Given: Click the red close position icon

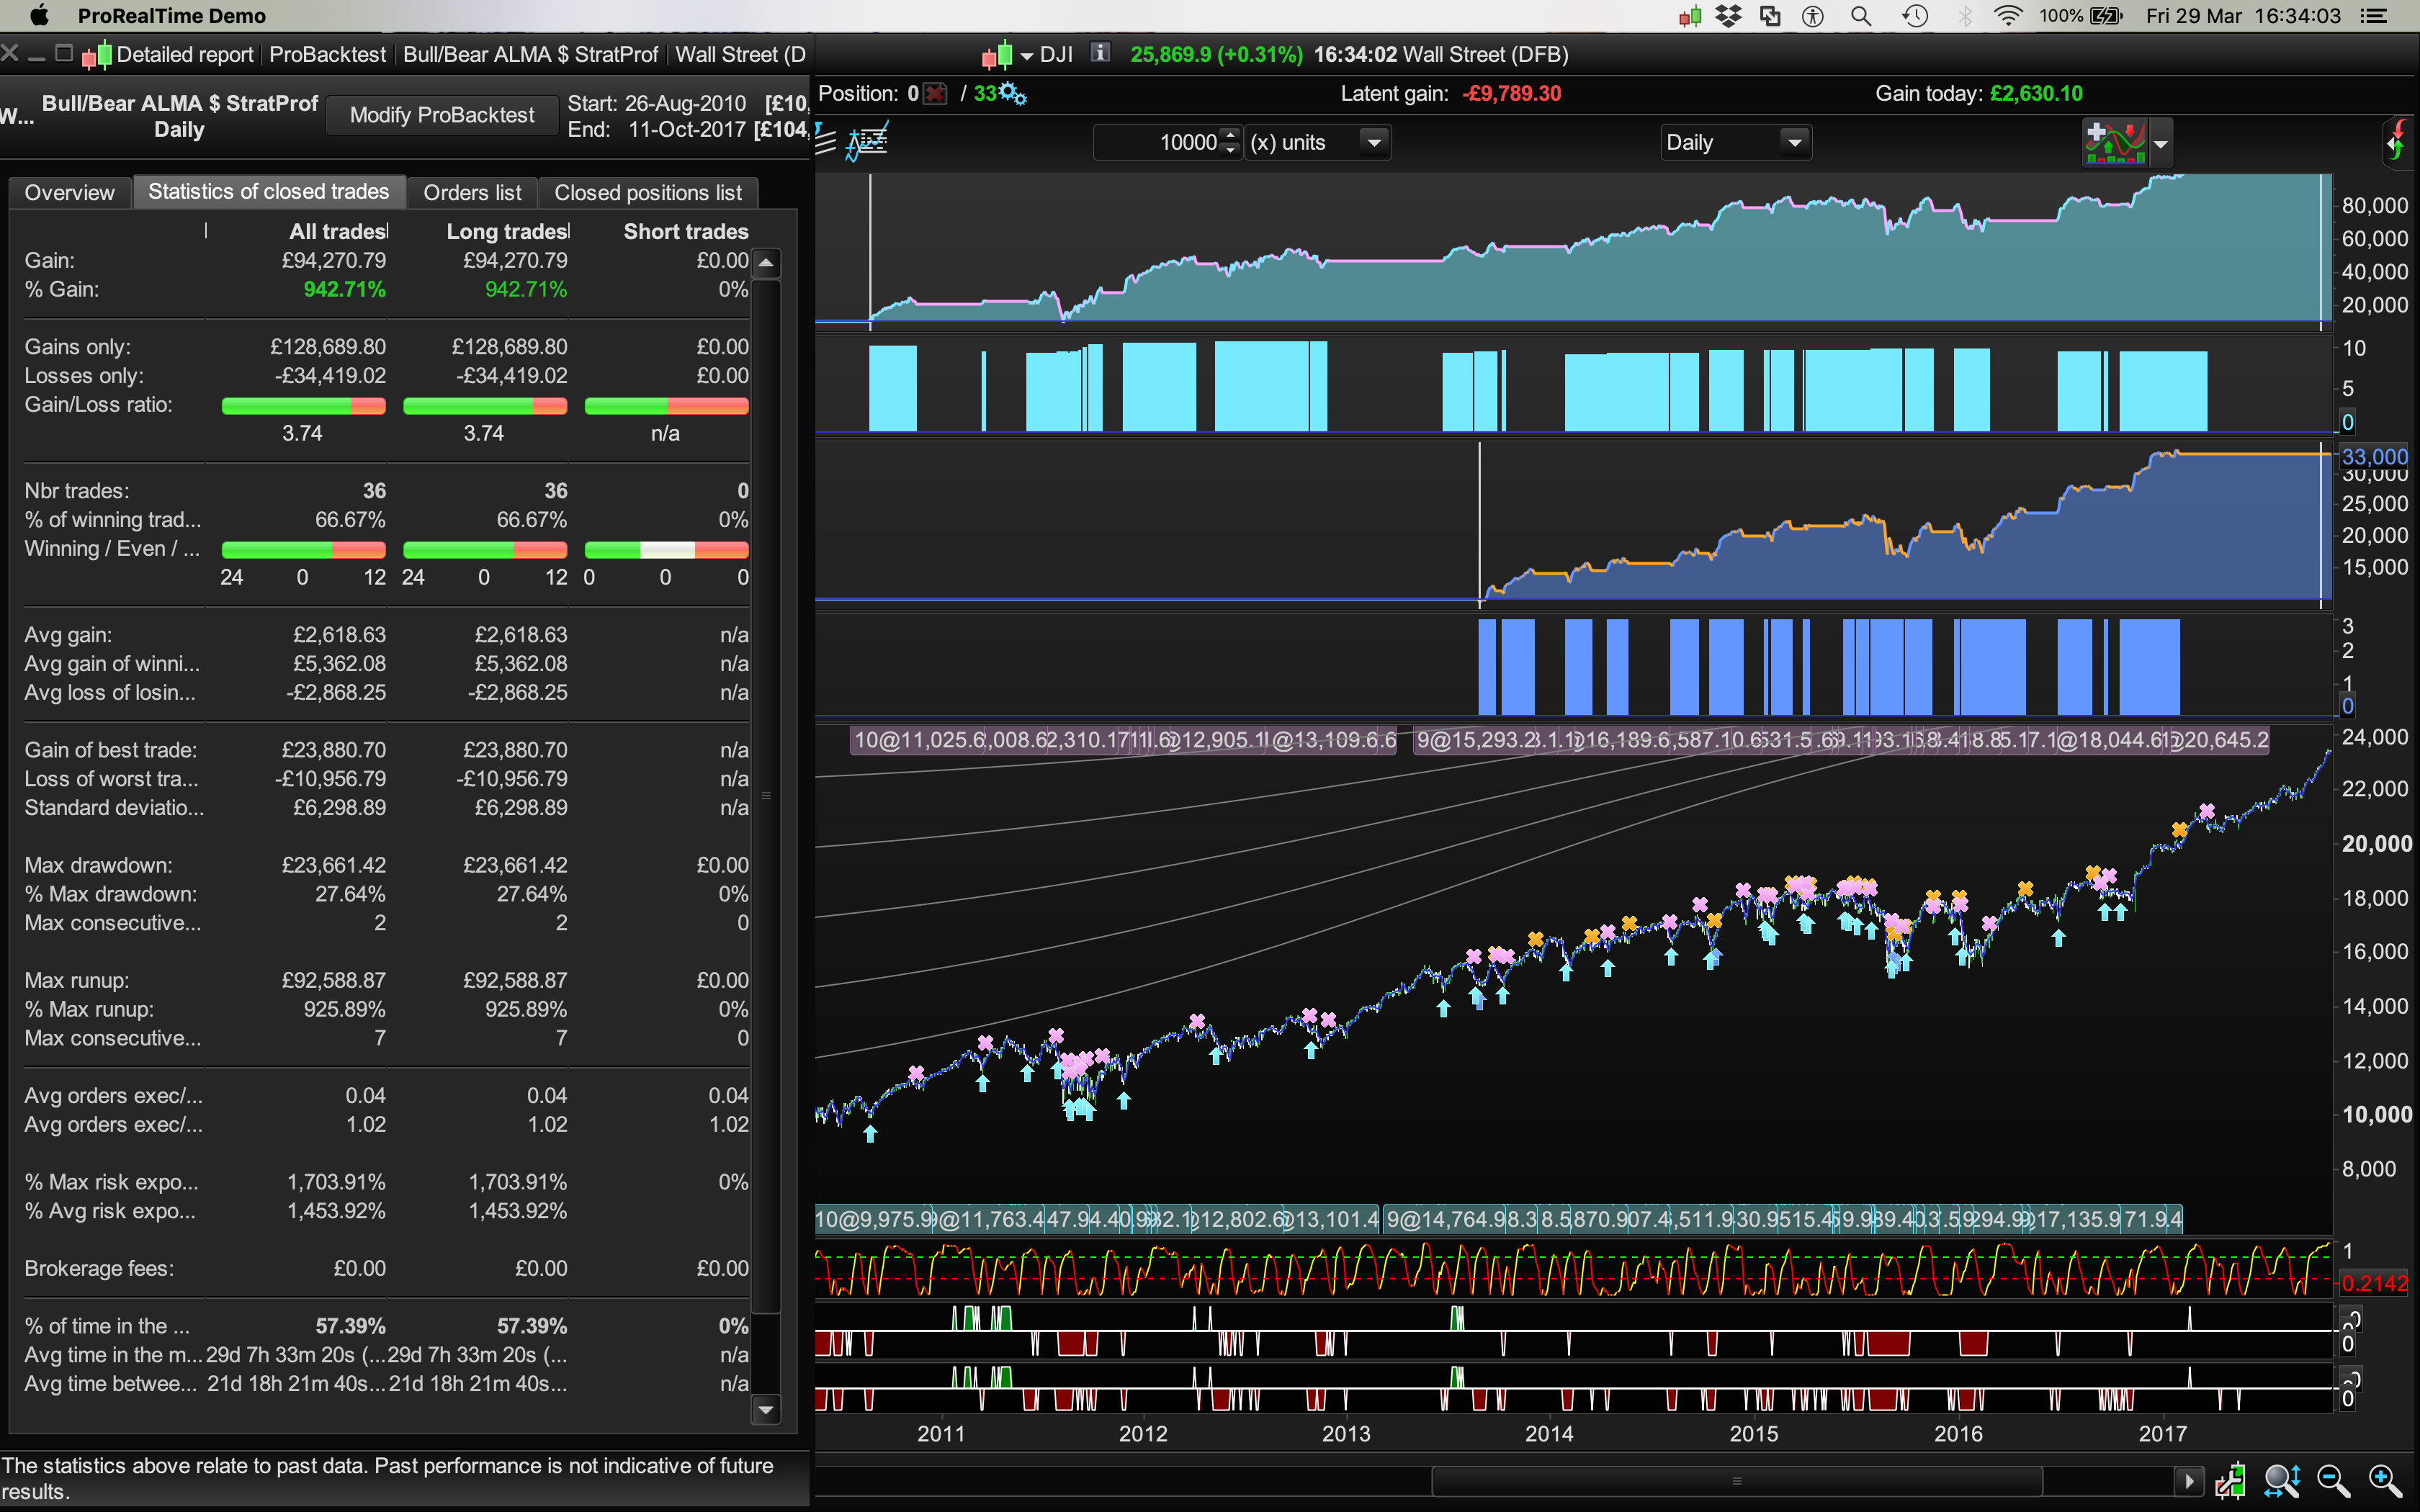Looking at the screenshot, I should coord(935,94).
